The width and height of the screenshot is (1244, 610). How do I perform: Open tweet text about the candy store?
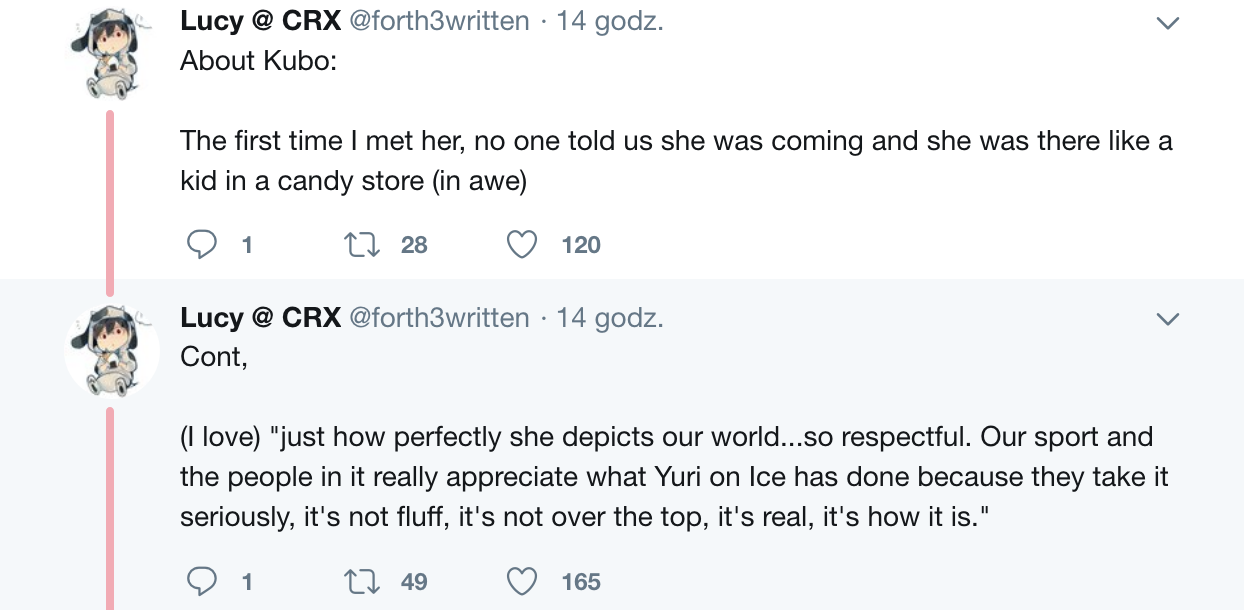point(675,161)
